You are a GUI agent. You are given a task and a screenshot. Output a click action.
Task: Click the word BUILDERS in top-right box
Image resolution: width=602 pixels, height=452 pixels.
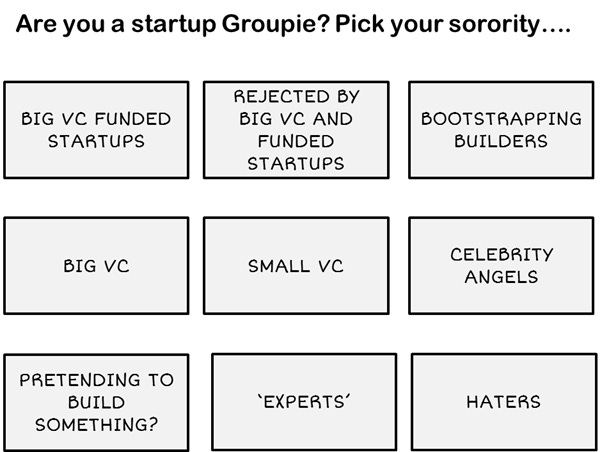point(501,141)
